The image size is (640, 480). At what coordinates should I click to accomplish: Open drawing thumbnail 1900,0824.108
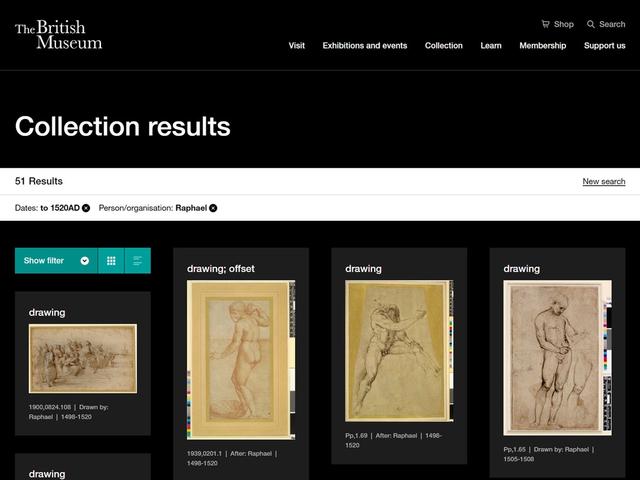pos(83,359)
